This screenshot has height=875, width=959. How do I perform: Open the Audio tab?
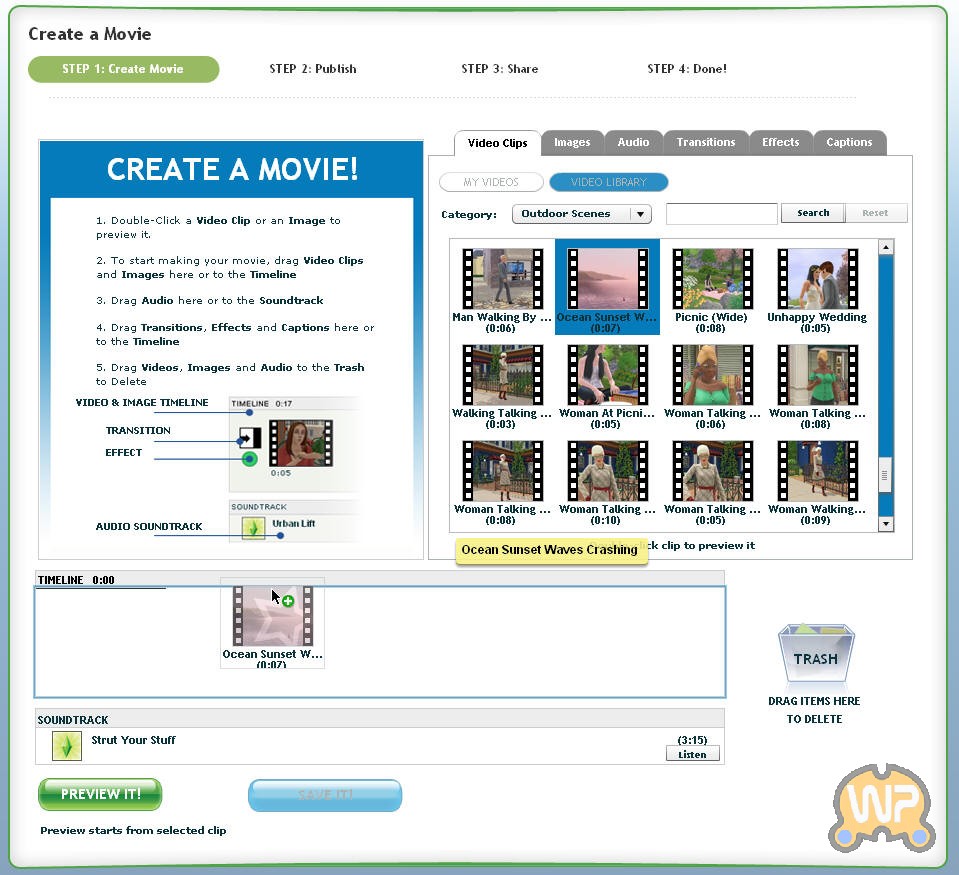point(633,142)
